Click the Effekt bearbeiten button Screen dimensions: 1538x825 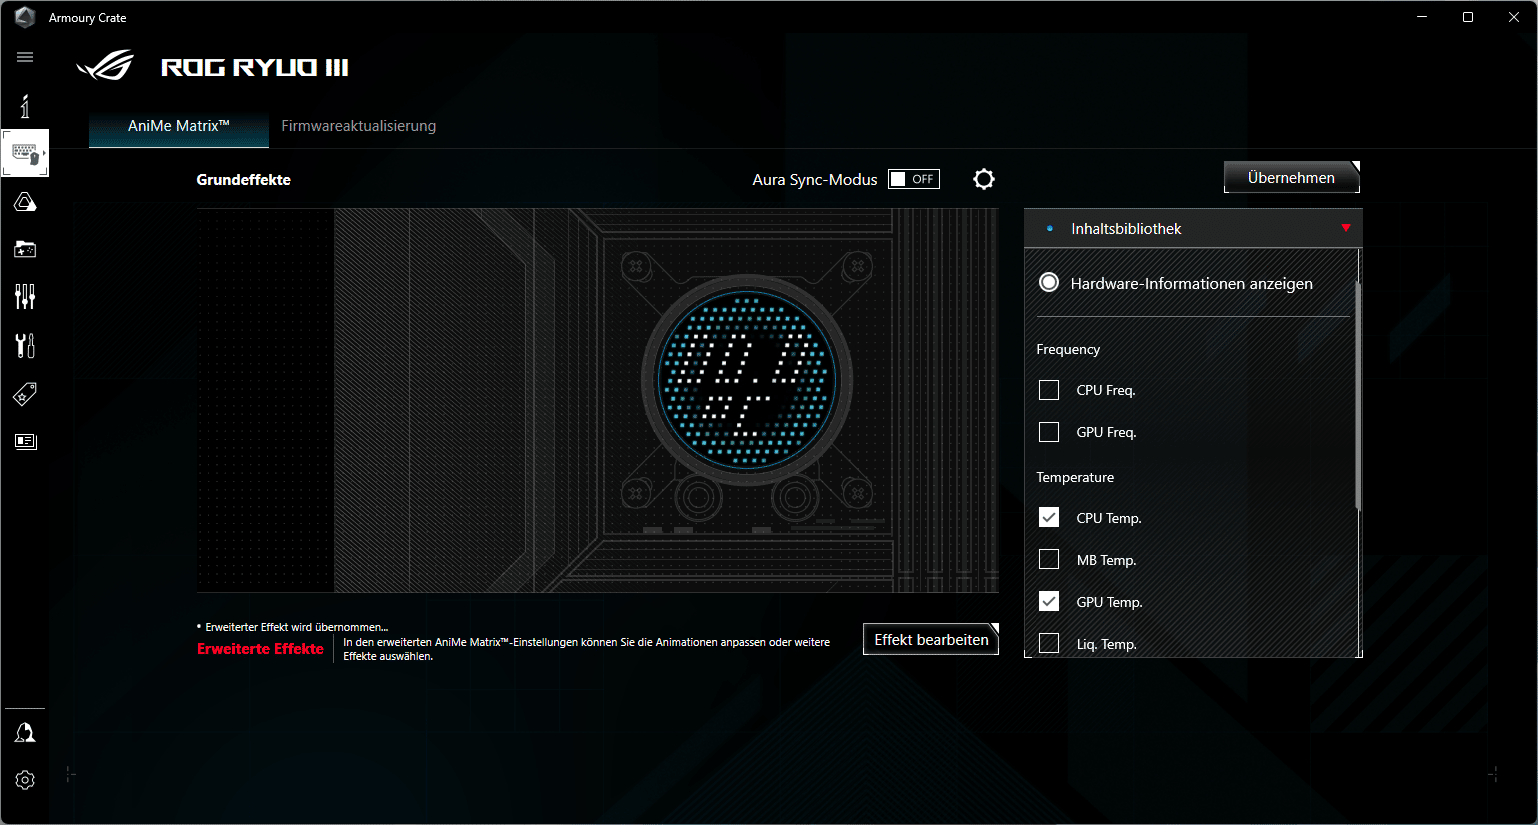tap(931, 640)
